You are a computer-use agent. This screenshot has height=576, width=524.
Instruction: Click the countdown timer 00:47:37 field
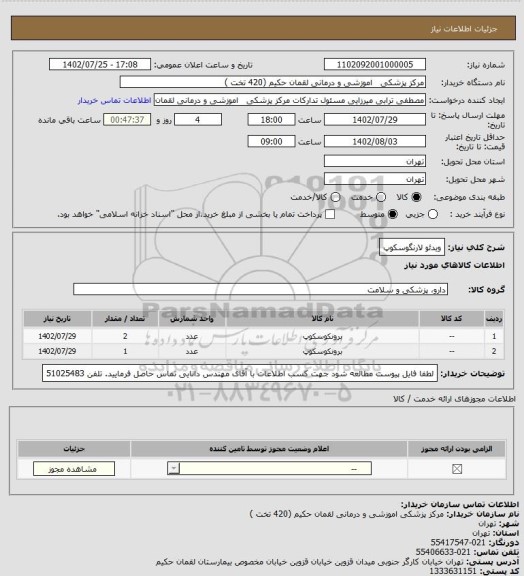(127, 120)
